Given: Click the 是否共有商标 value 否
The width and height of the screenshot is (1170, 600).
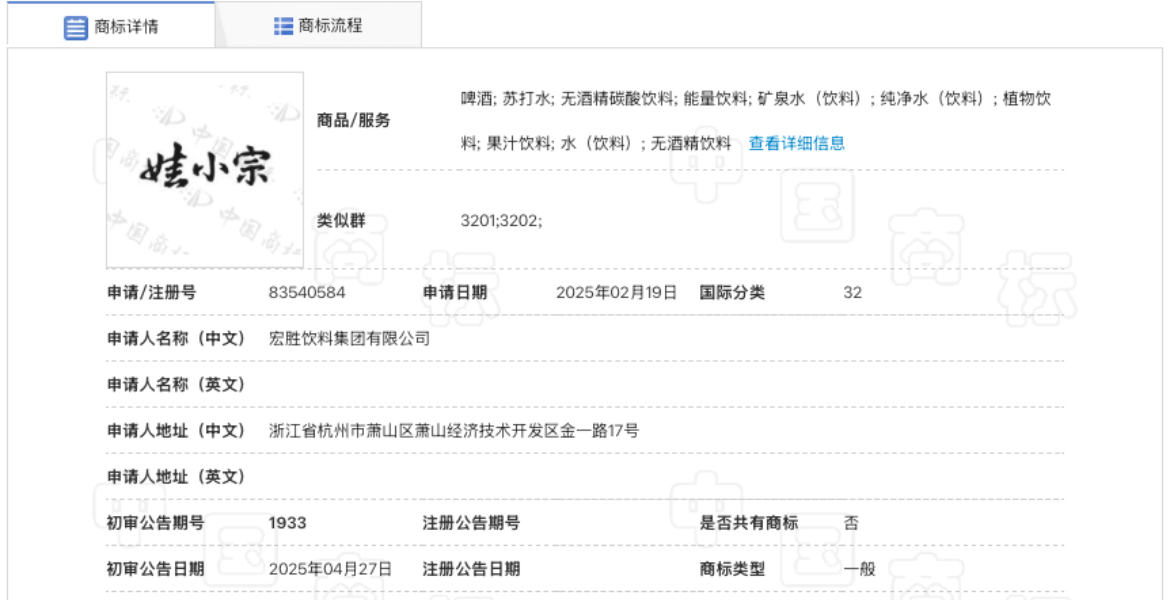Looking at the screenshot, I should [x=851, y=523].
